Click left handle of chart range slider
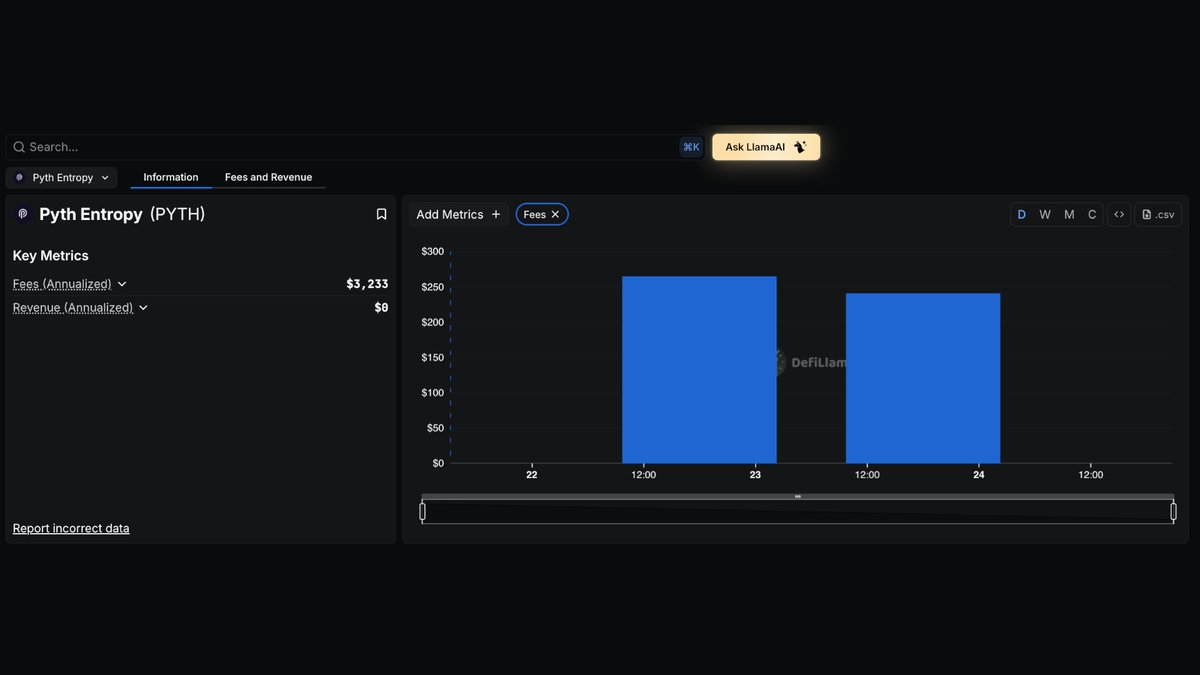 point(422,512)
